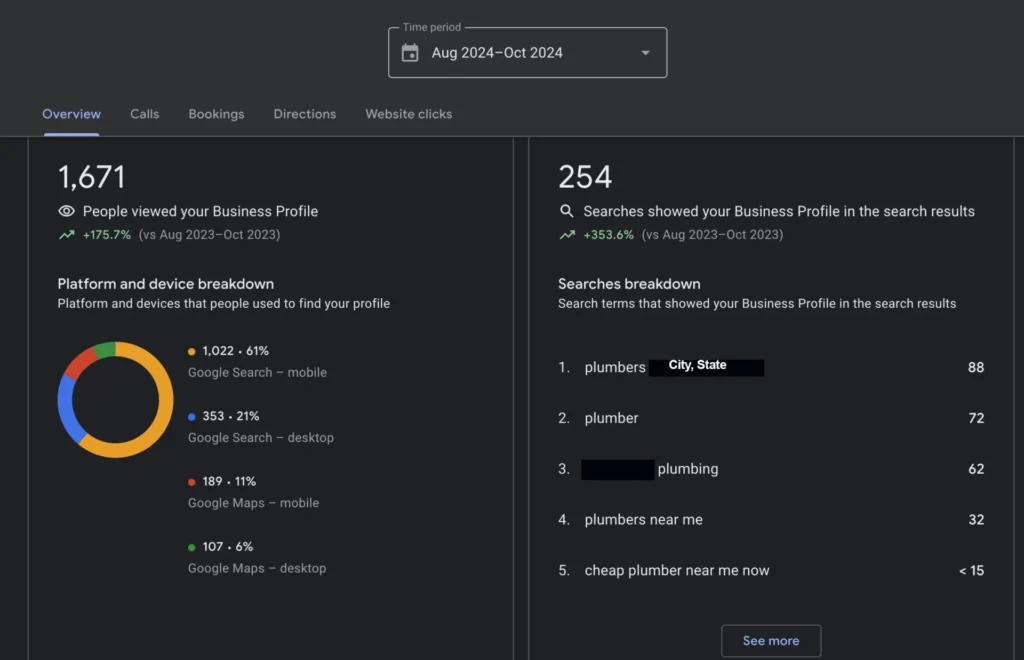Click '+175.7%' change percentage
The width and height of the screenshot is (1024, 660).
(x=106, y=235)
